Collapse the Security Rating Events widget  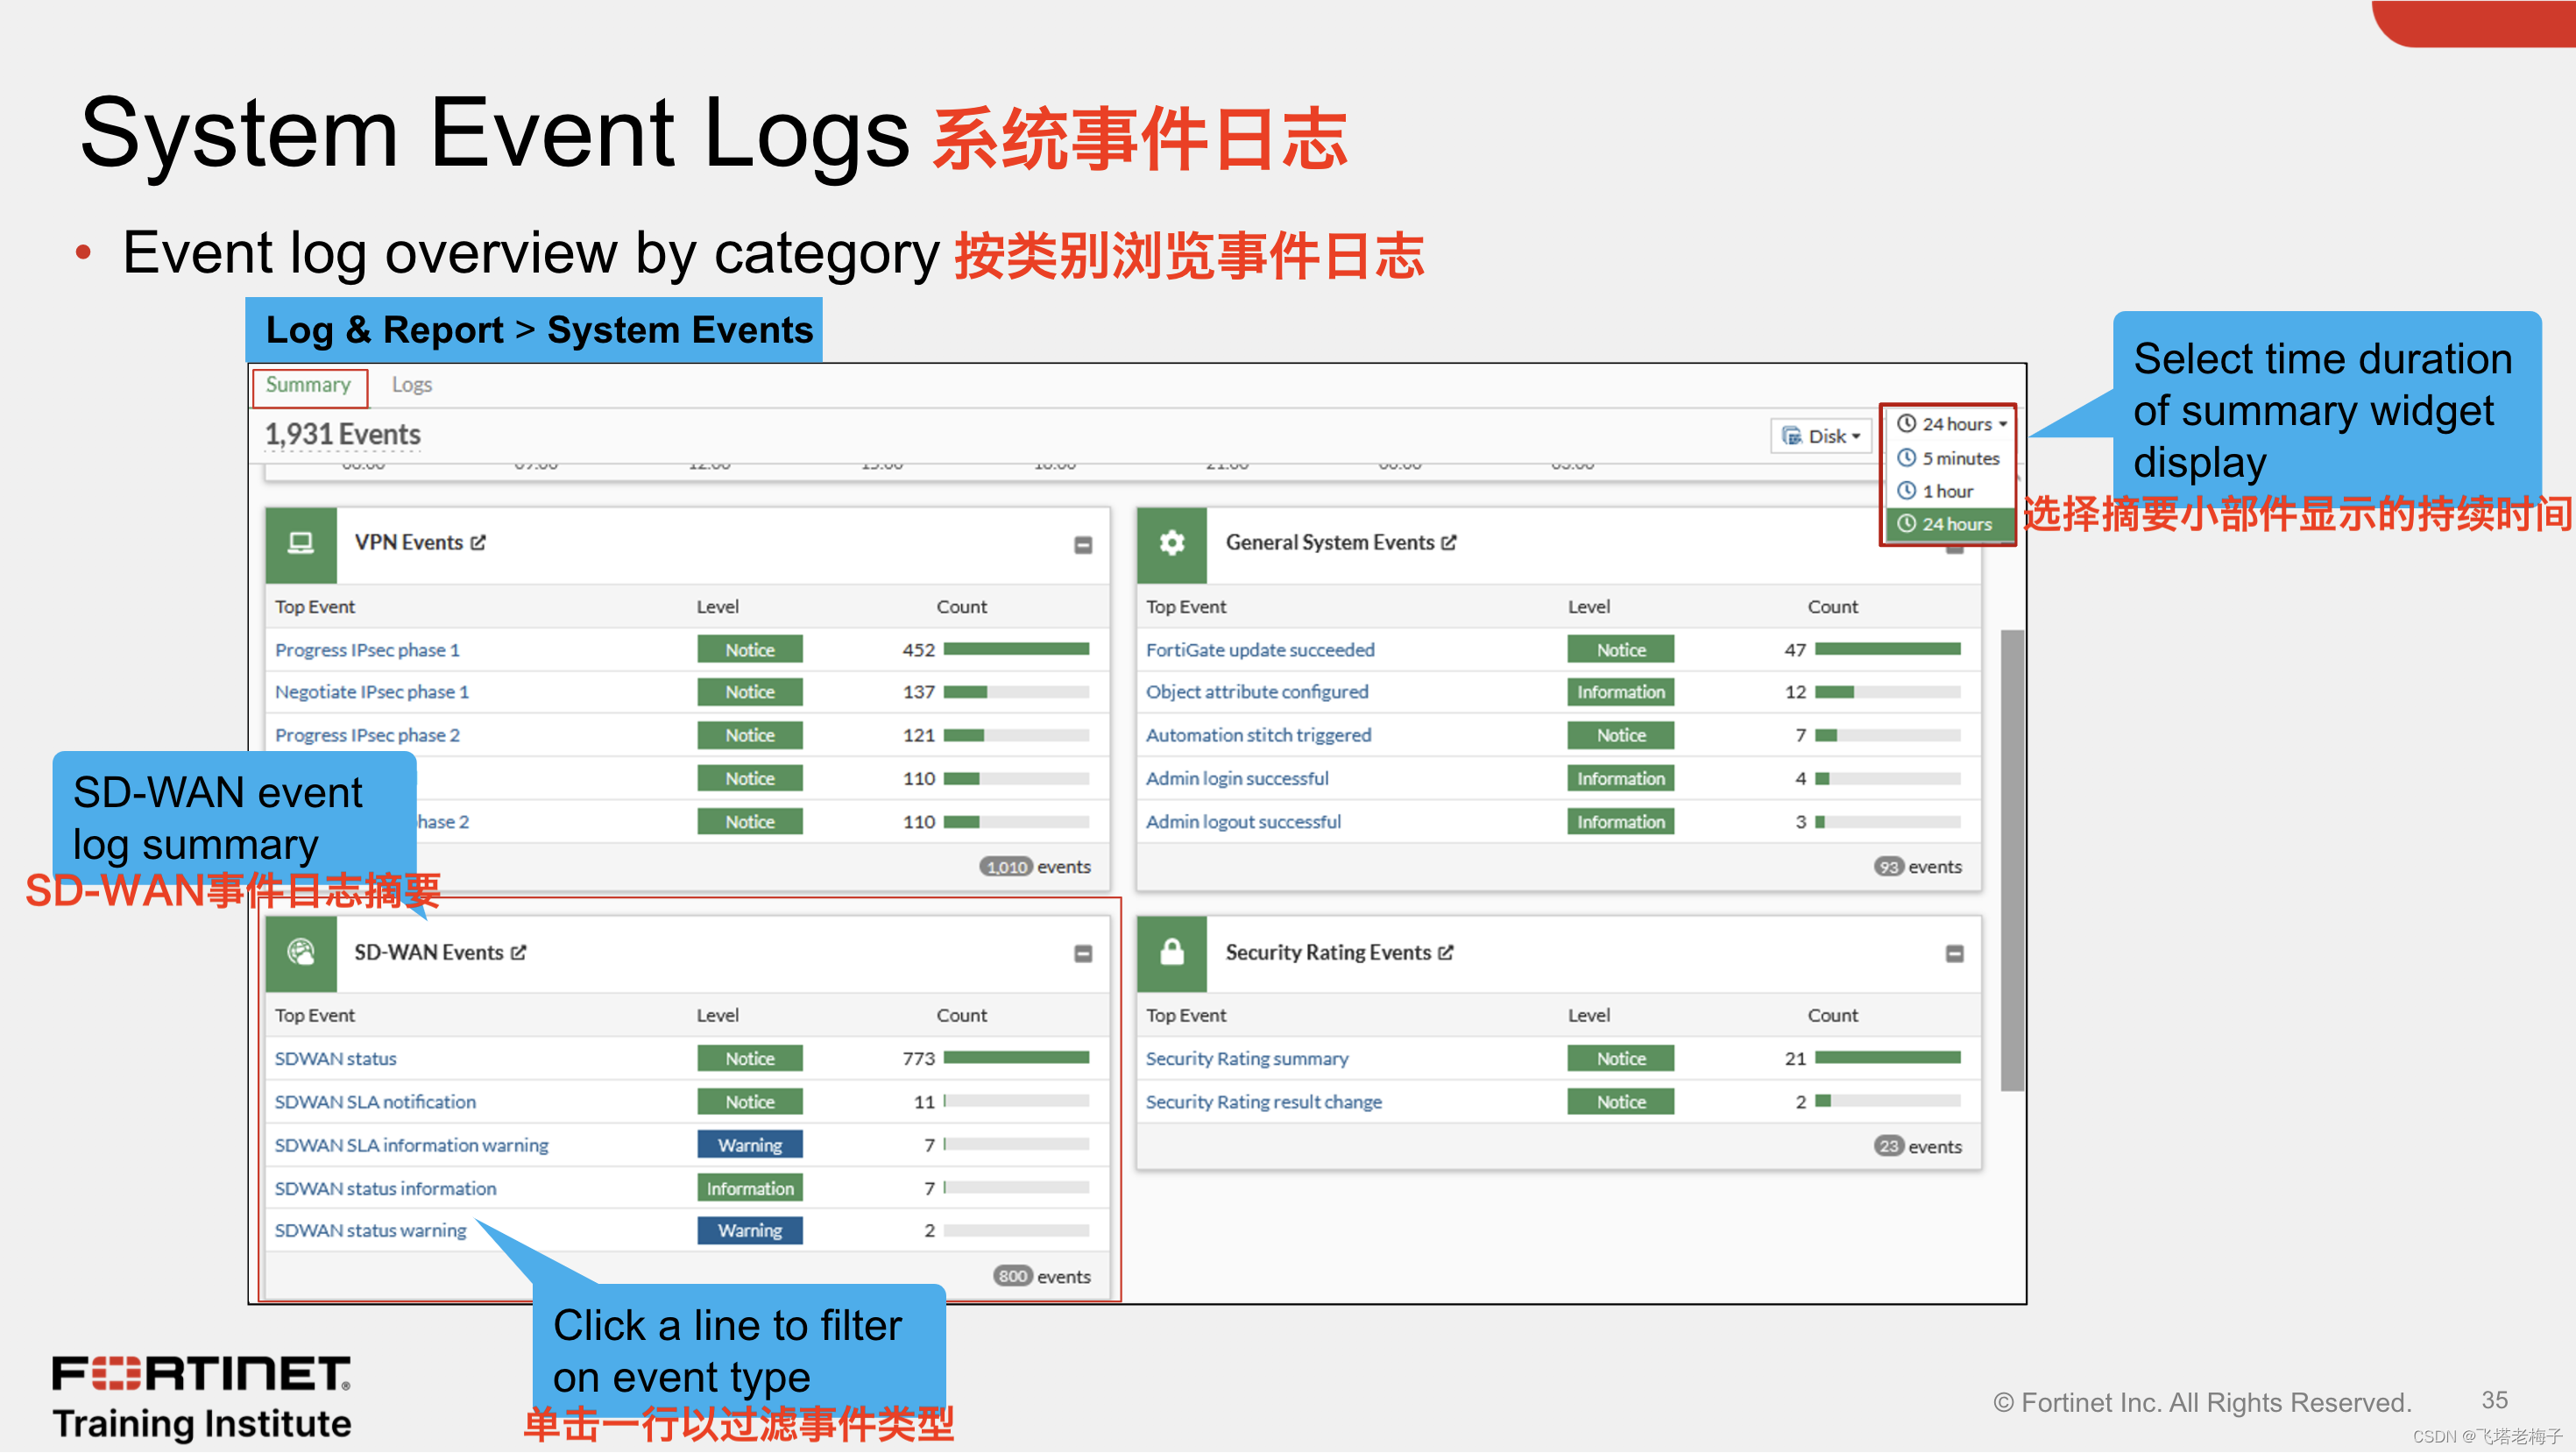pyautogui.click(x=1953, y=954)
